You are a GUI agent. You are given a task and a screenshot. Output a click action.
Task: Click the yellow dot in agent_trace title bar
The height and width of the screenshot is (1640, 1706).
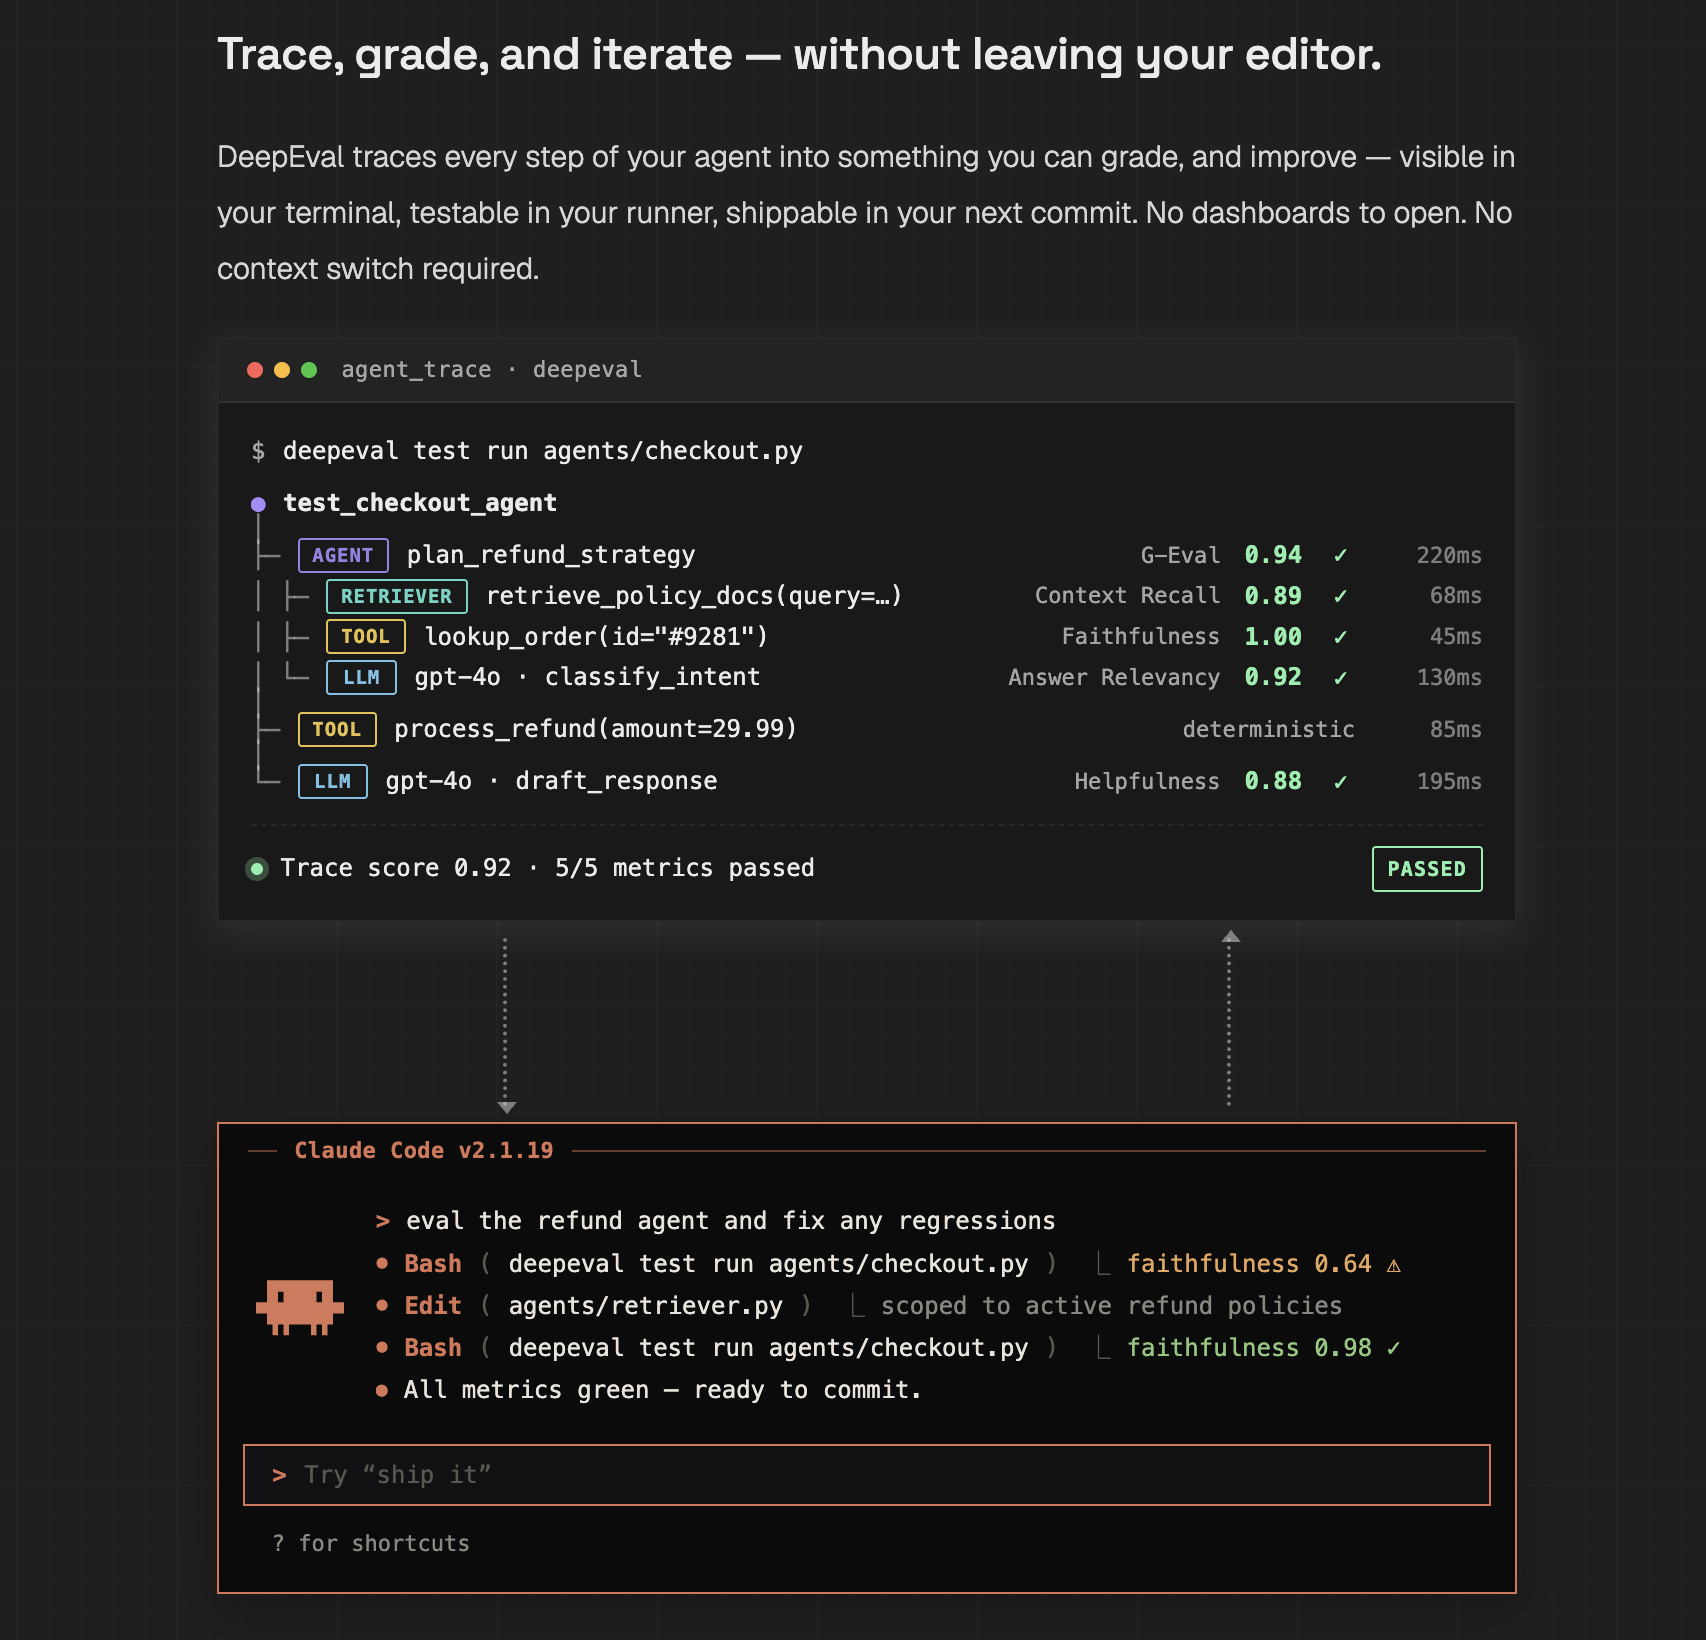282,370
